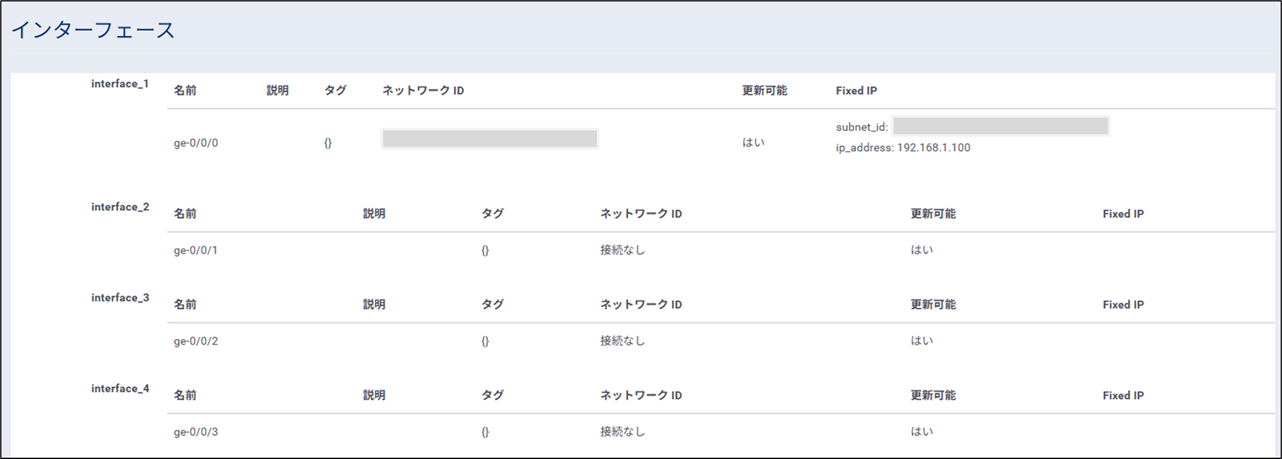Click the 説明 header in interface_3
This screenshot has height=459, width=1282.
tap(374, 304)
